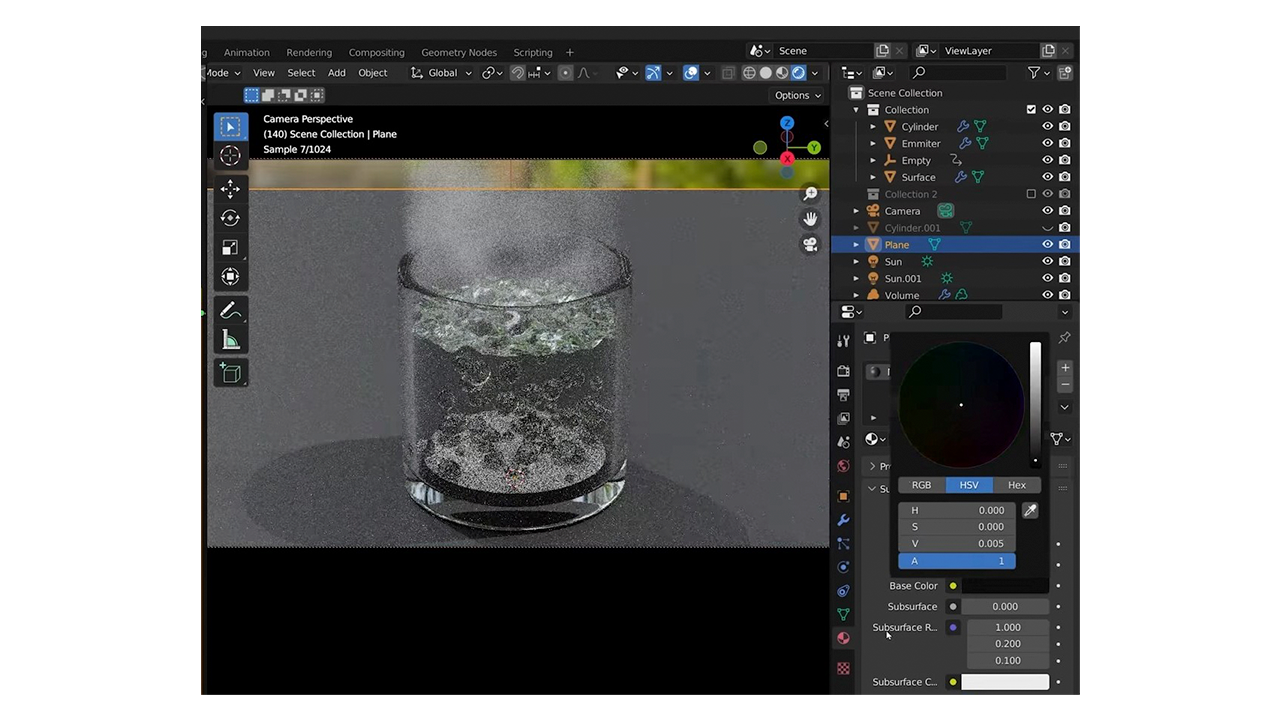Hide the Plane object in viewport

pyautogui.click(x=1048, y=245)
